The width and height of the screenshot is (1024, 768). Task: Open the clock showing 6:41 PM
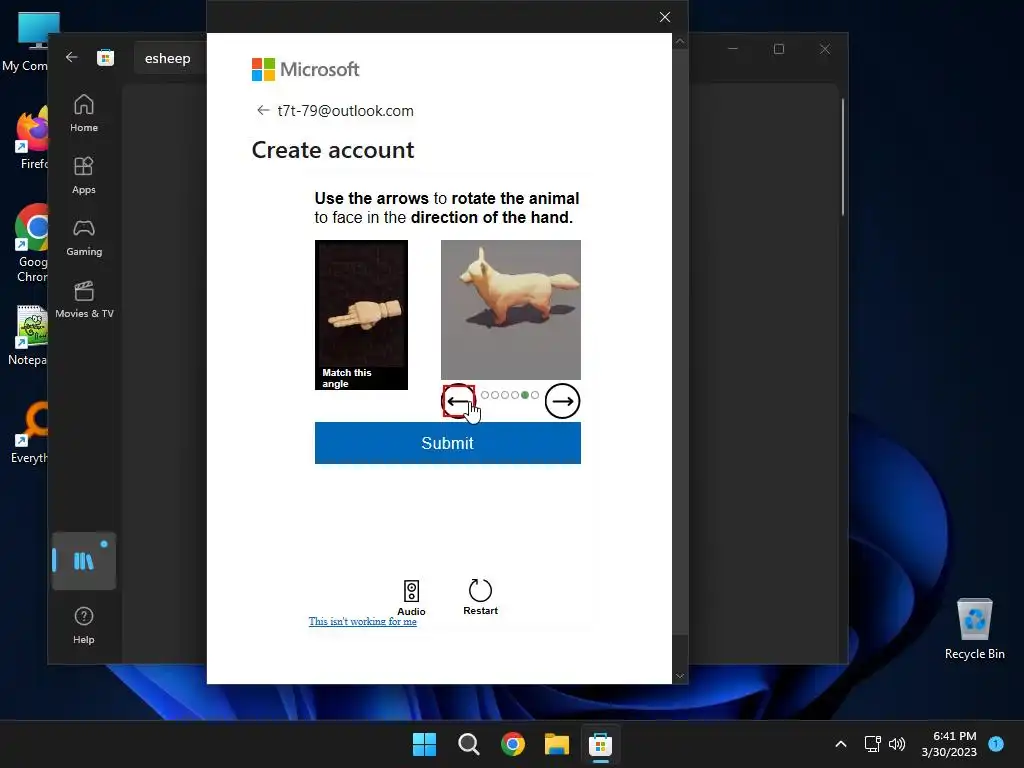coord(949,744)
